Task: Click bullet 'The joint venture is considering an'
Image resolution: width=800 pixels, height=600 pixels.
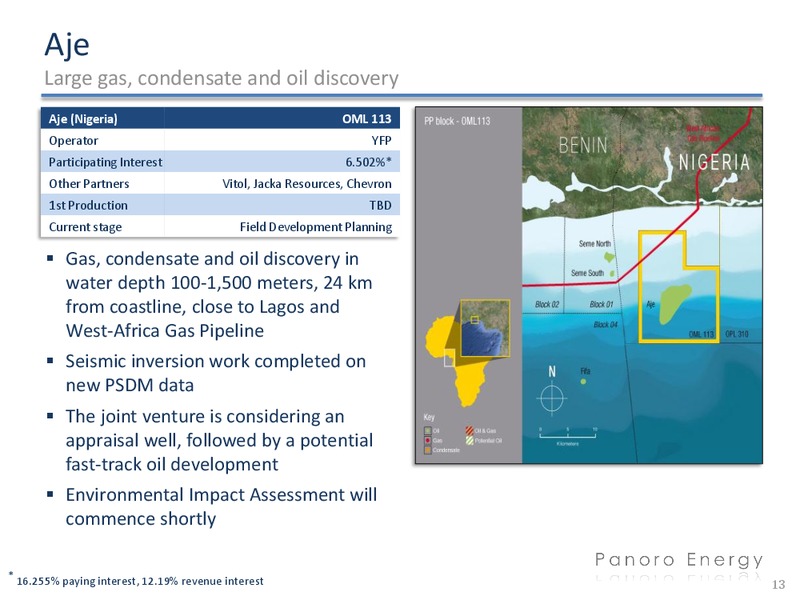Action: click(219, 440)
